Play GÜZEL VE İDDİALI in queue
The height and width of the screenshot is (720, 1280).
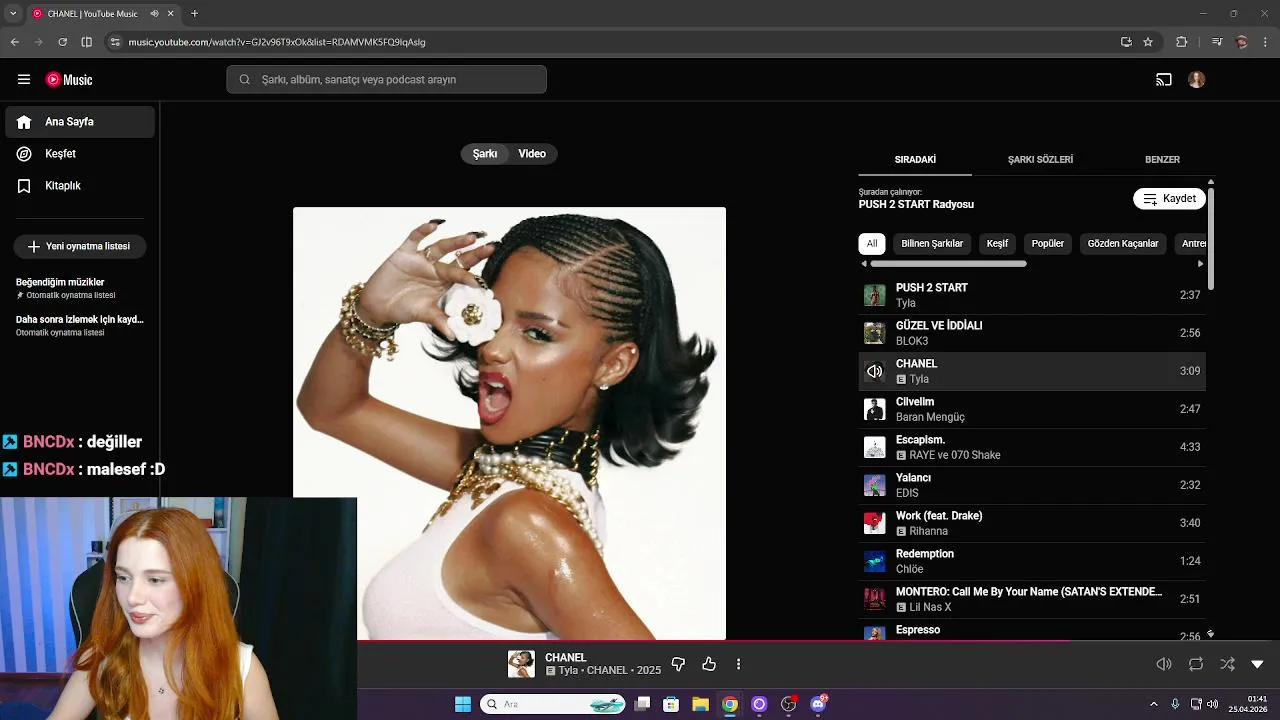point(1032,333)
